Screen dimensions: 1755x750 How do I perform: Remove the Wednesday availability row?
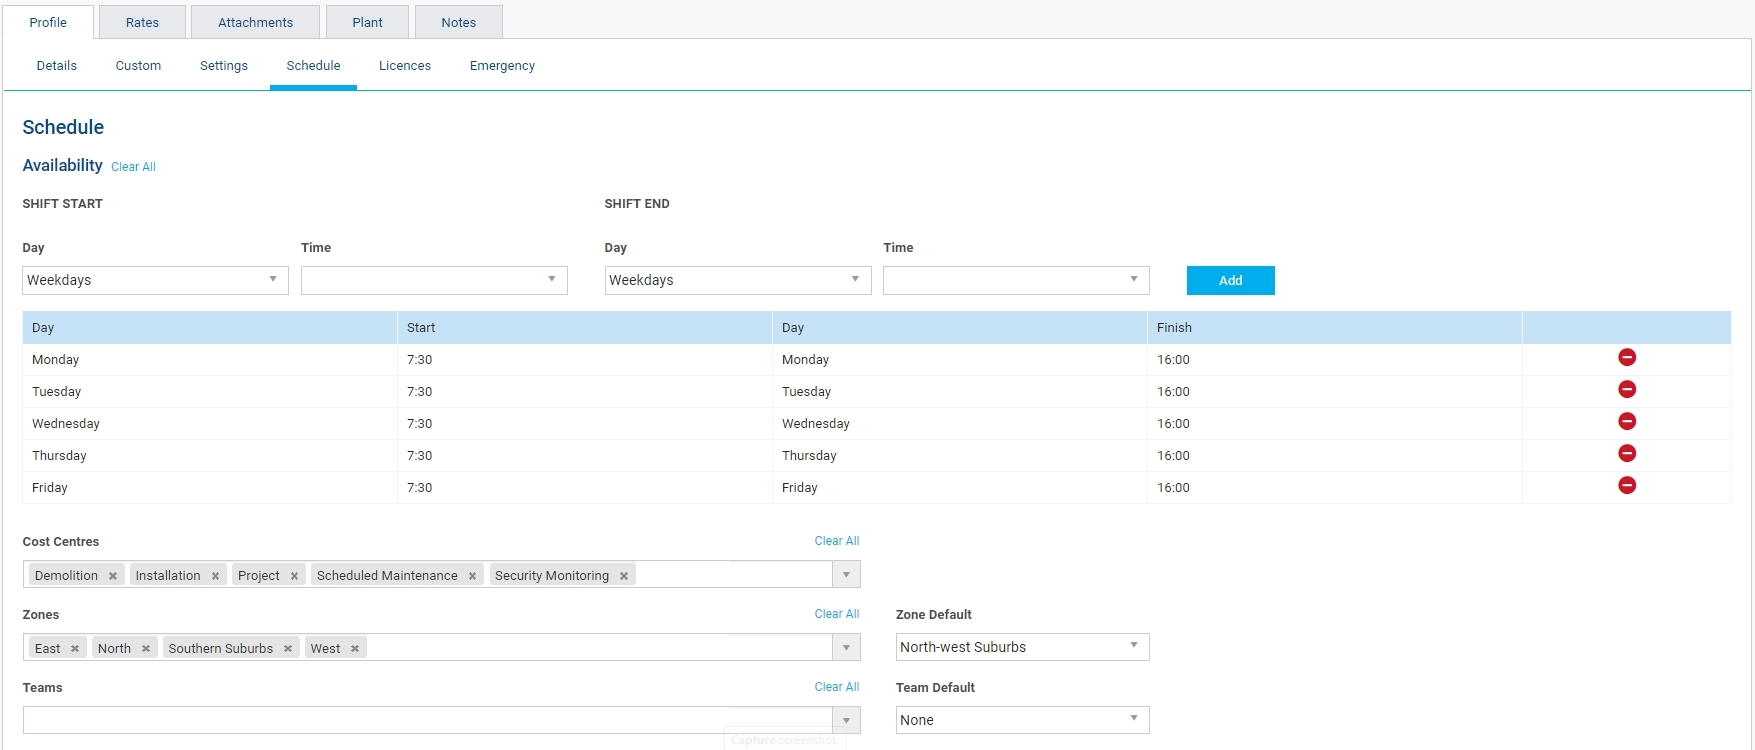pyautogui.click(x=1626, y=422)
